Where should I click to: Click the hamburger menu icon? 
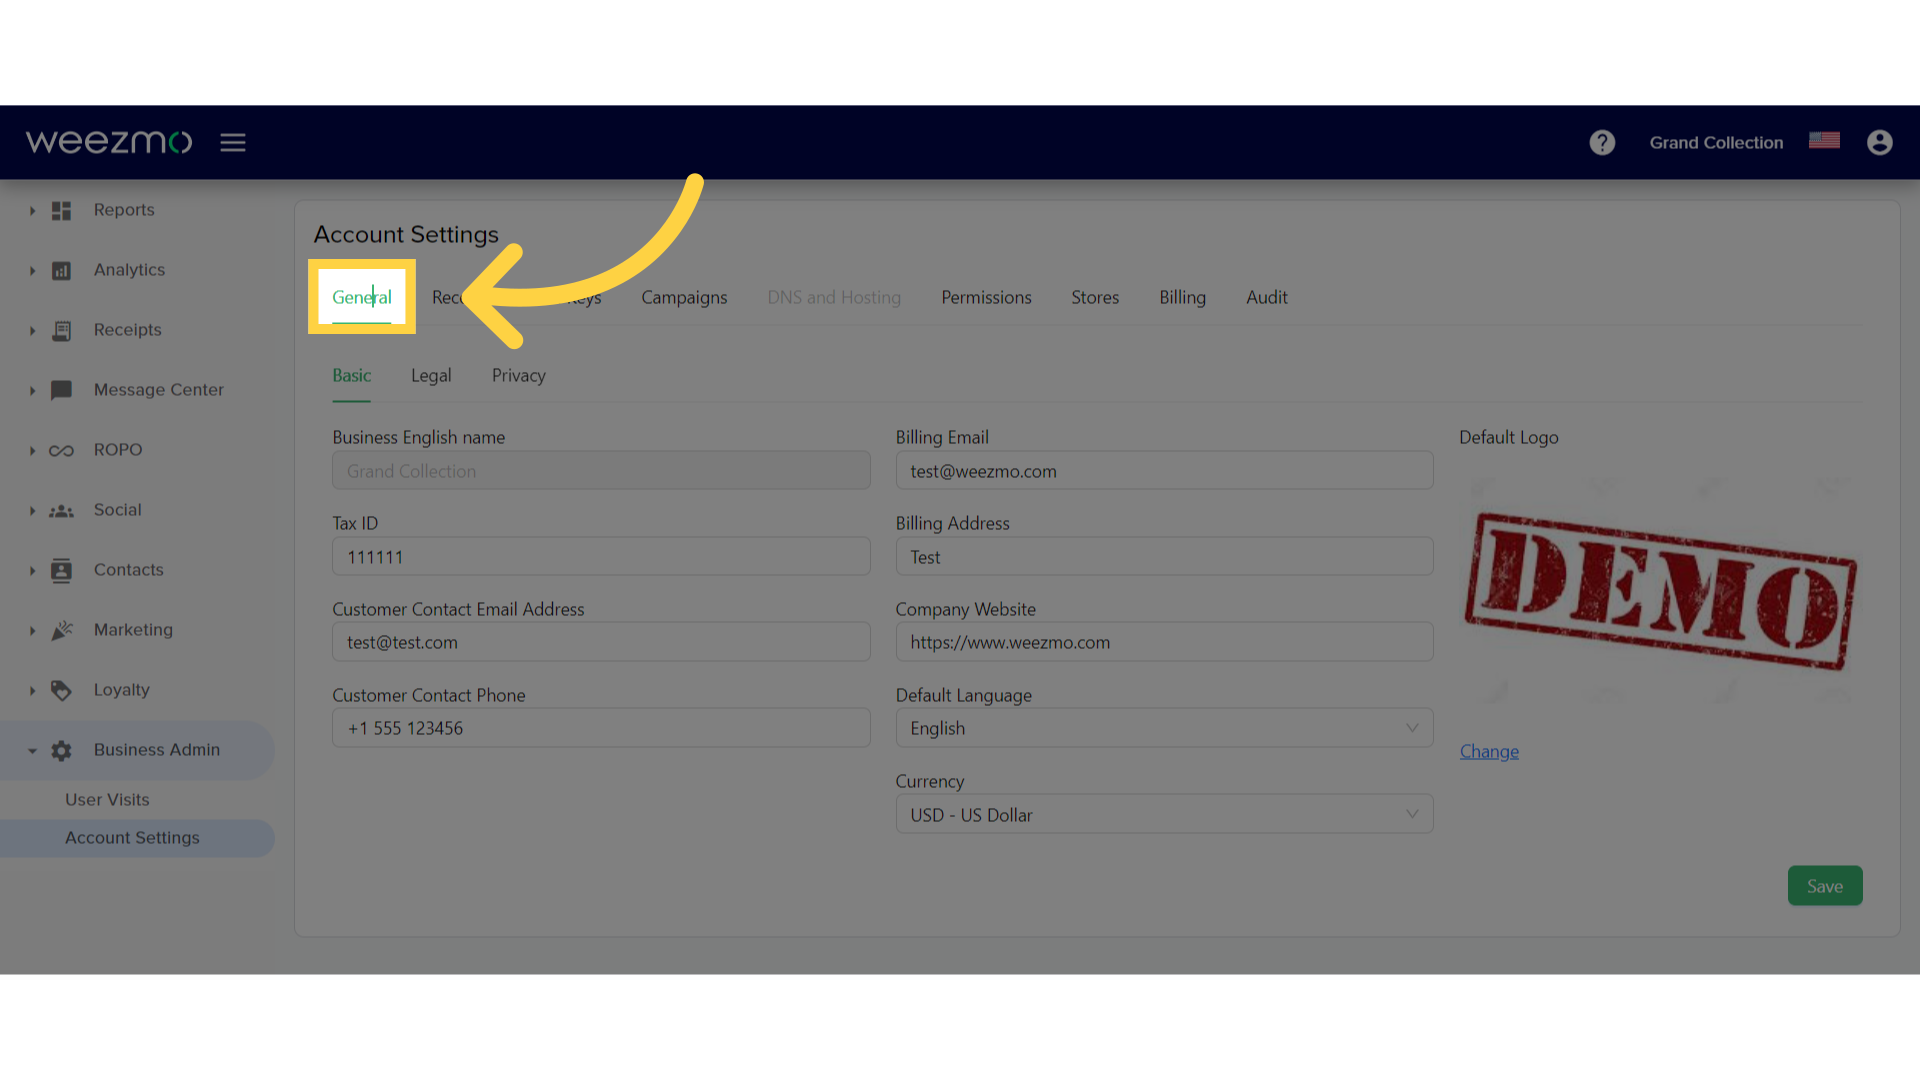[x=232, y=141]
